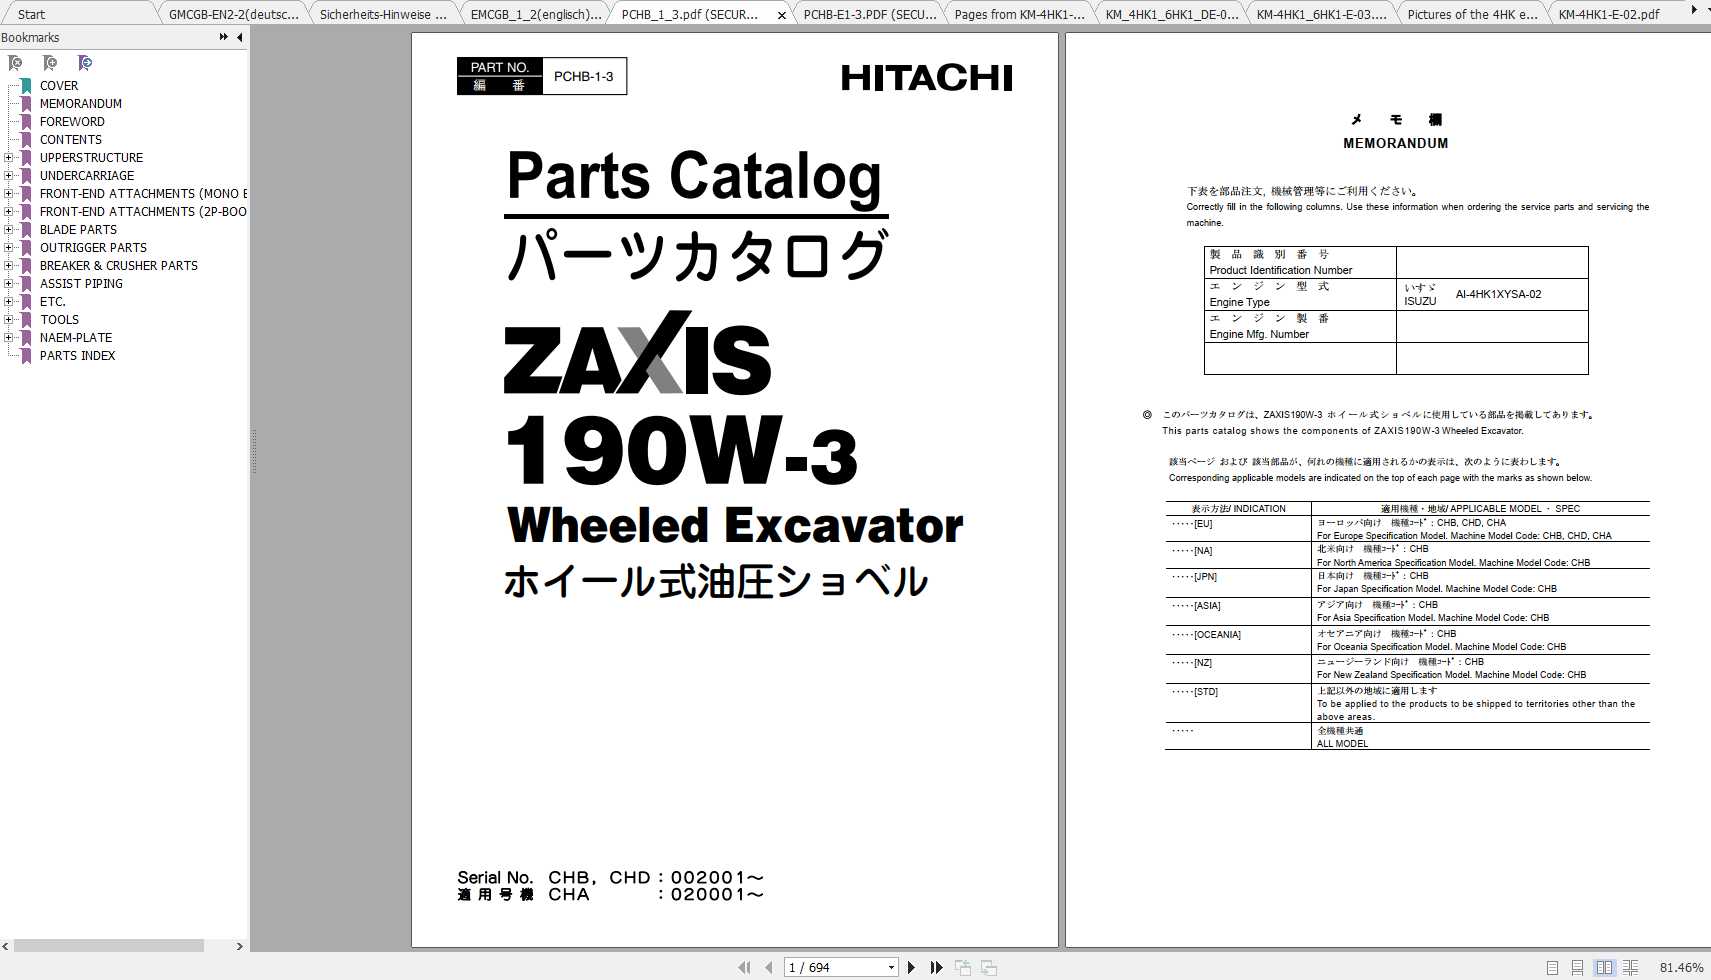Select the collapse-all bookmarks icon
Viewport: 1711px width, 980px height.
coord(15,63)
